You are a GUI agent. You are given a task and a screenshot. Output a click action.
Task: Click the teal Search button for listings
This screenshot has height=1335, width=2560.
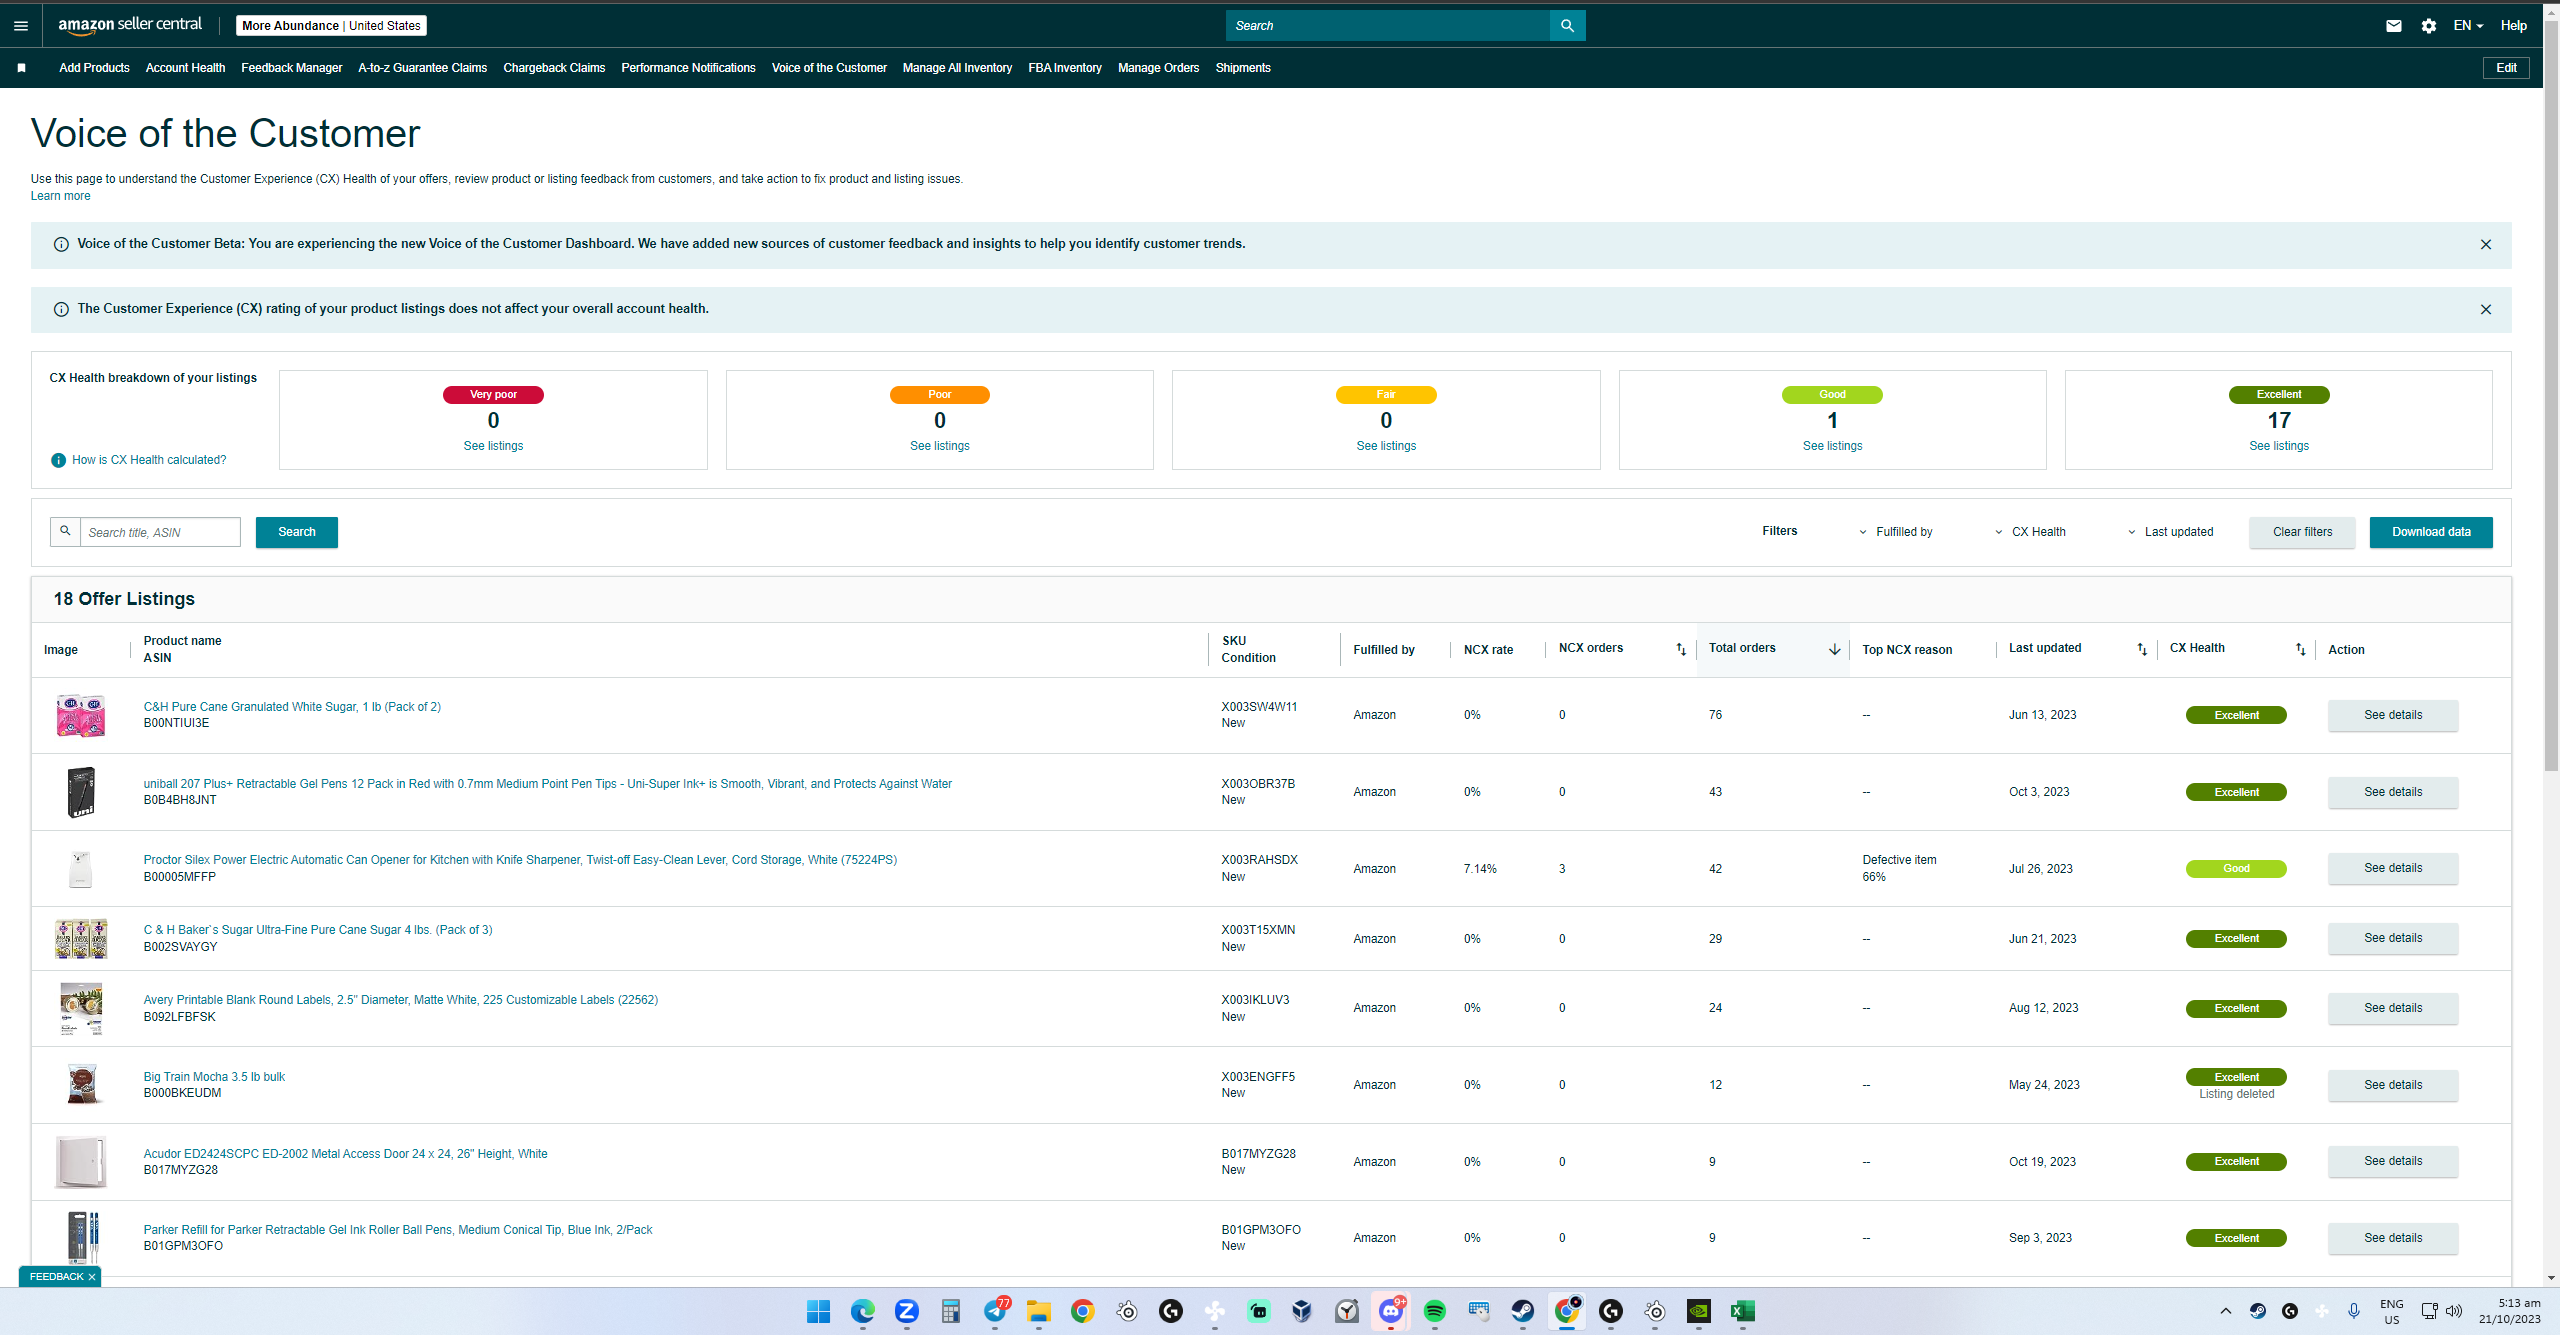pos(297,532)
